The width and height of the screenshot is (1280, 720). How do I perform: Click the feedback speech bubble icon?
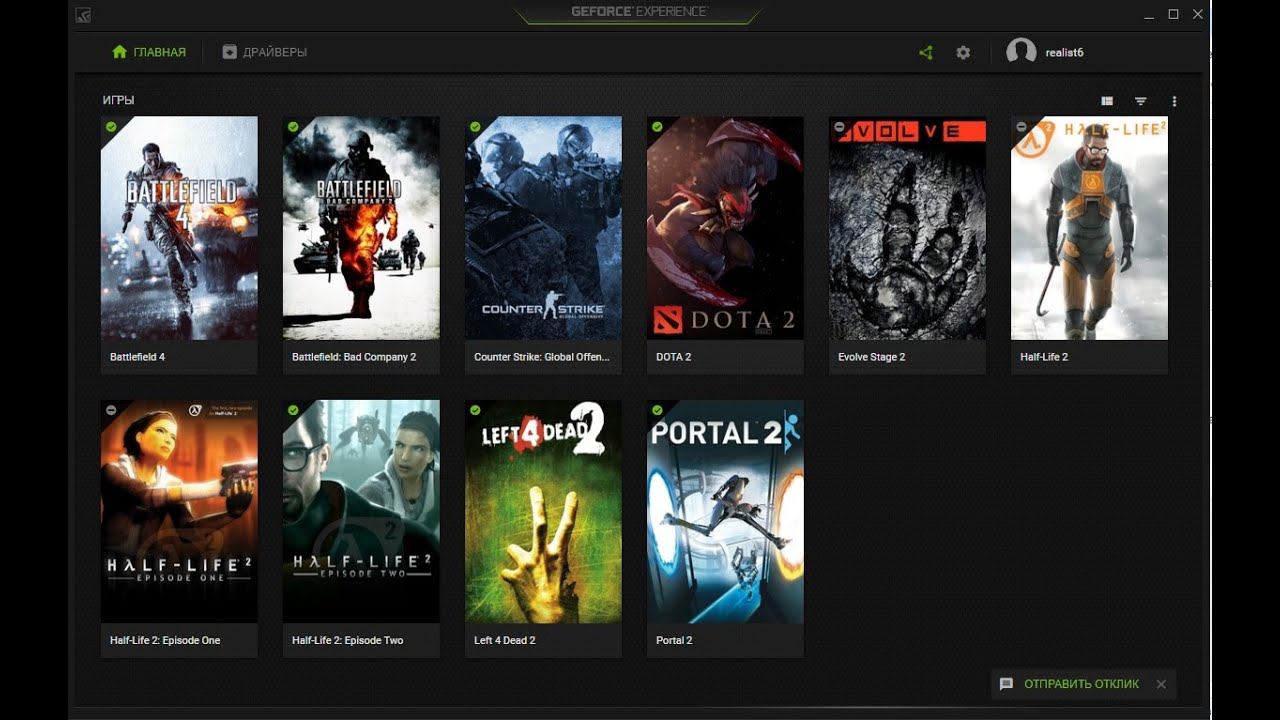[x=1007, y=684]
